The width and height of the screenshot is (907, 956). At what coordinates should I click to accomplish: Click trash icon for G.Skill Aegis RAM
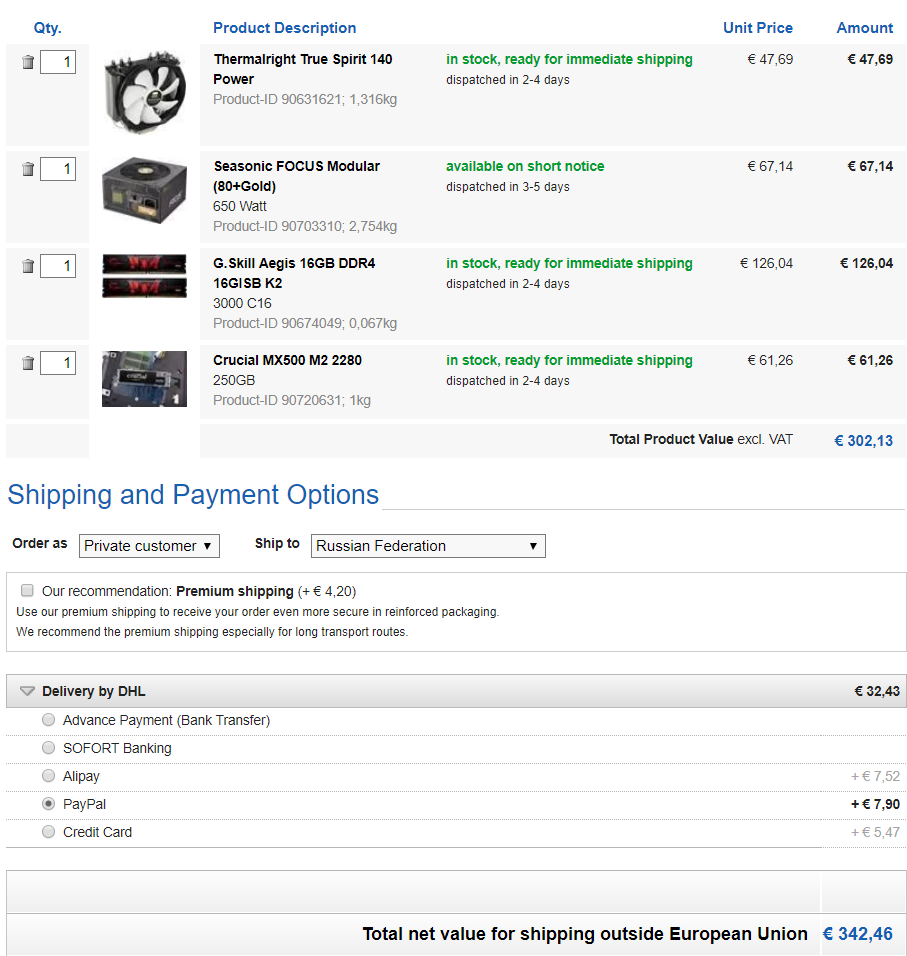point(28,266)
